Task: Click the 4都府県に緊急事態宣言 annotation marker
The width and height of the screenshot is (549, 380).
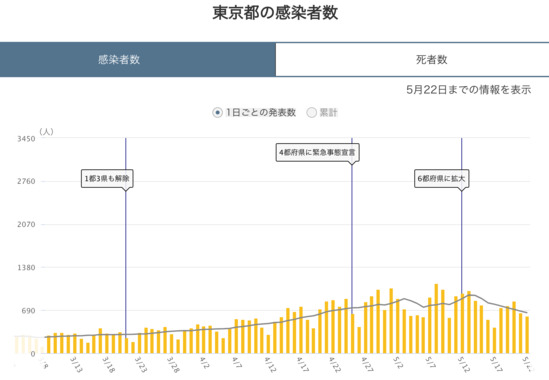Action: pyautogui.click(x=318, y=152)
